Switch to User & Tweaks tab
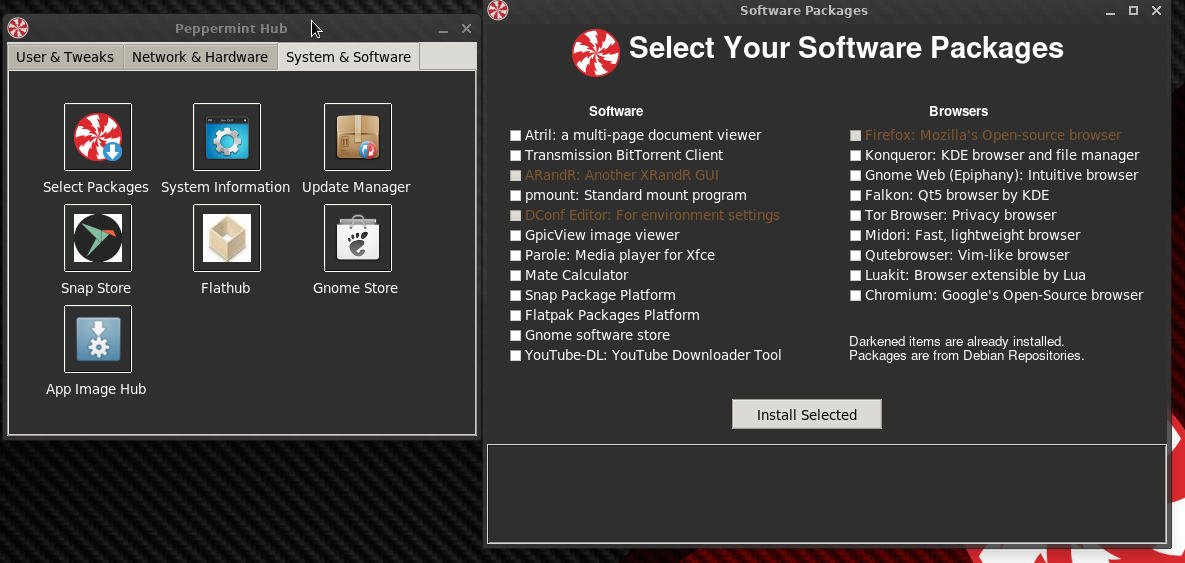The image size is (1185, 563). click(65, 57)
